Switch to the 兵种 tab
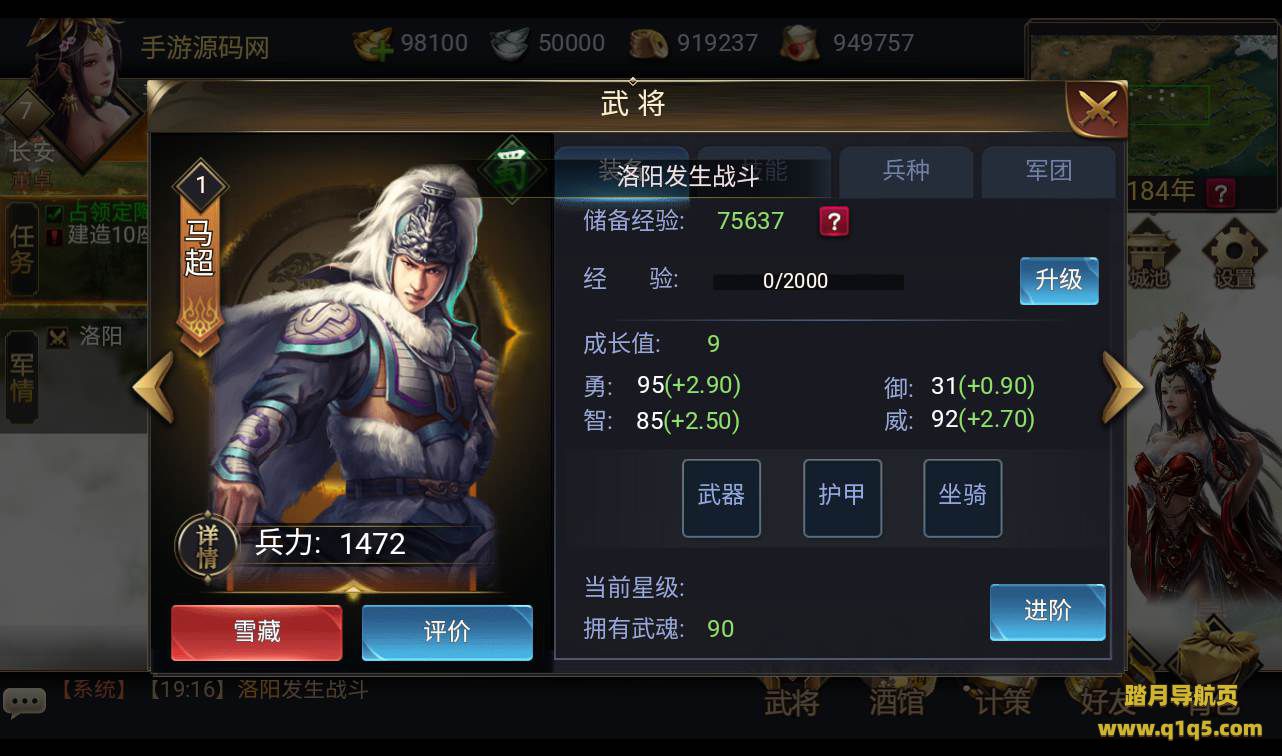The height and width of the screenshot is (756, 1282). coord(906,171)
